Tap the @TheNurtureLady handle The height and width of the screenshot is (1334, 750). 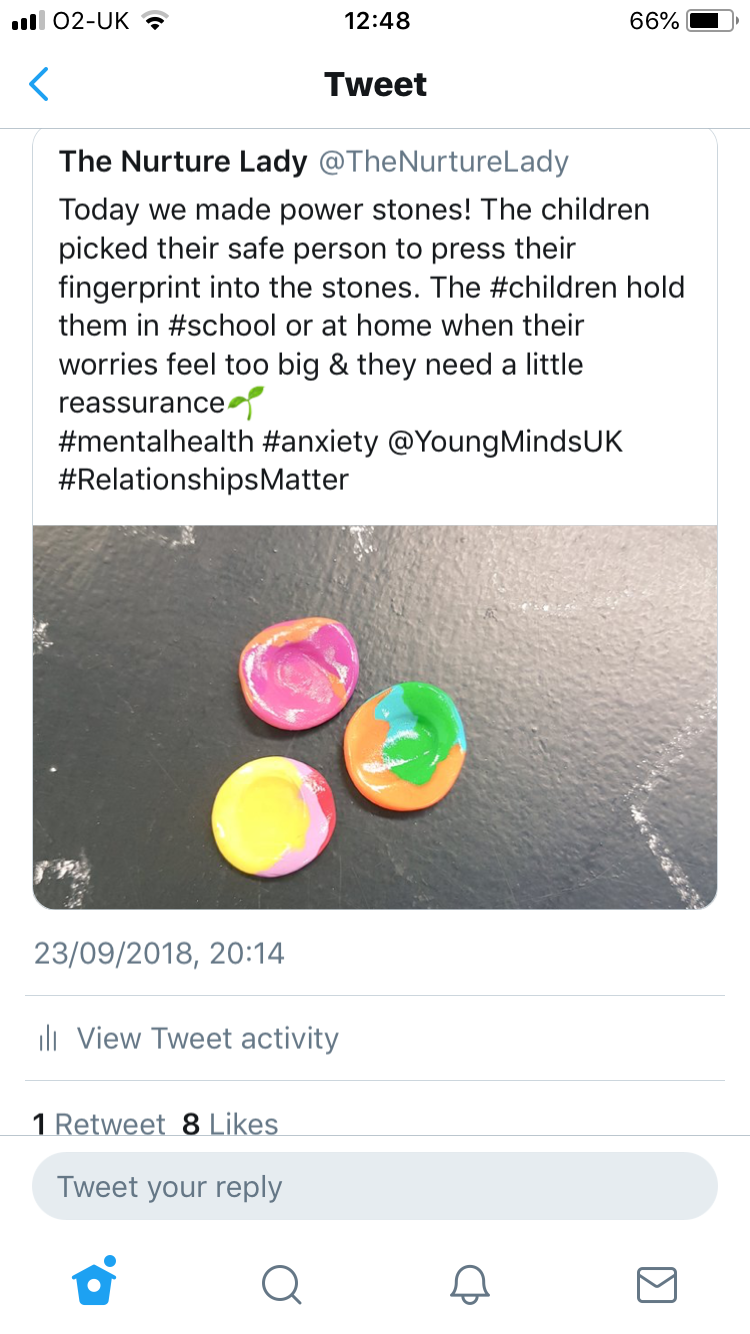pos(443,162)
